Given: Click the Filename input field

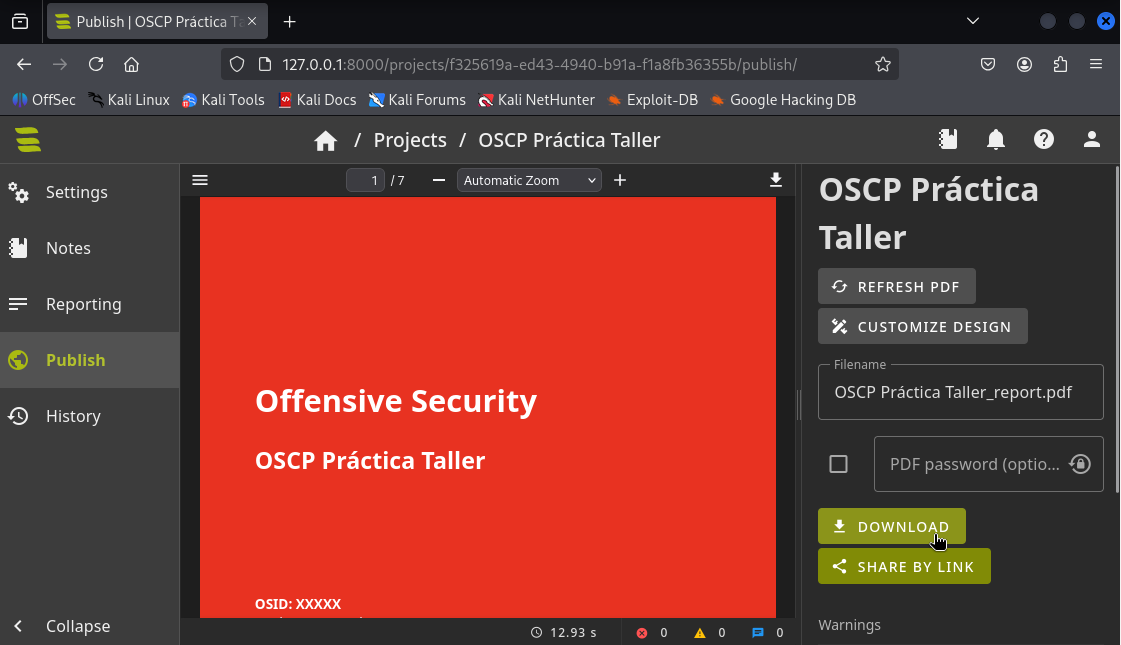Looking at the screenshot, I should (x=961, y=392).
